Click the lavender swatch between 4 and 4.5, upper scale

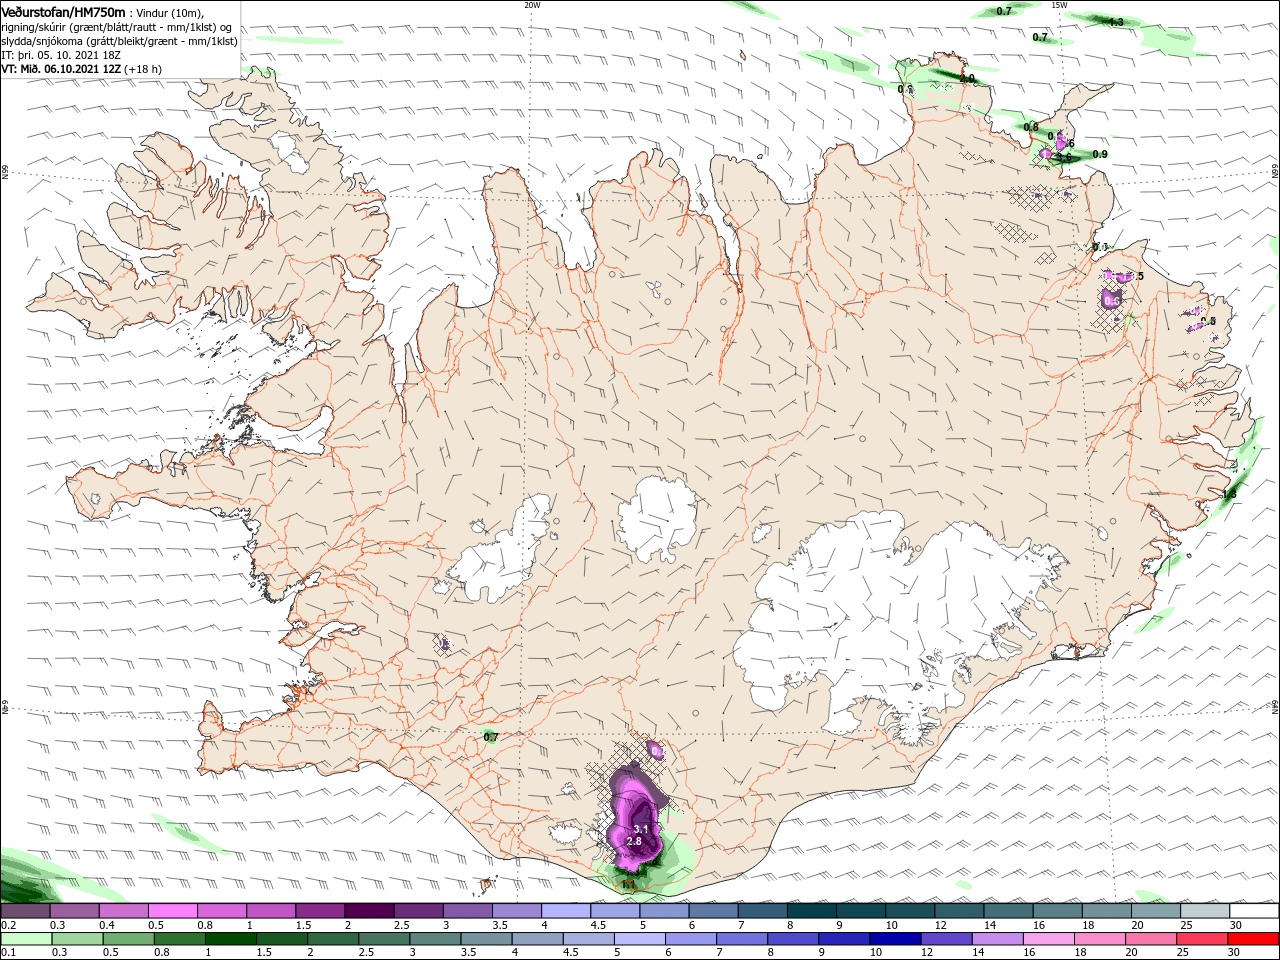(566, 911)
